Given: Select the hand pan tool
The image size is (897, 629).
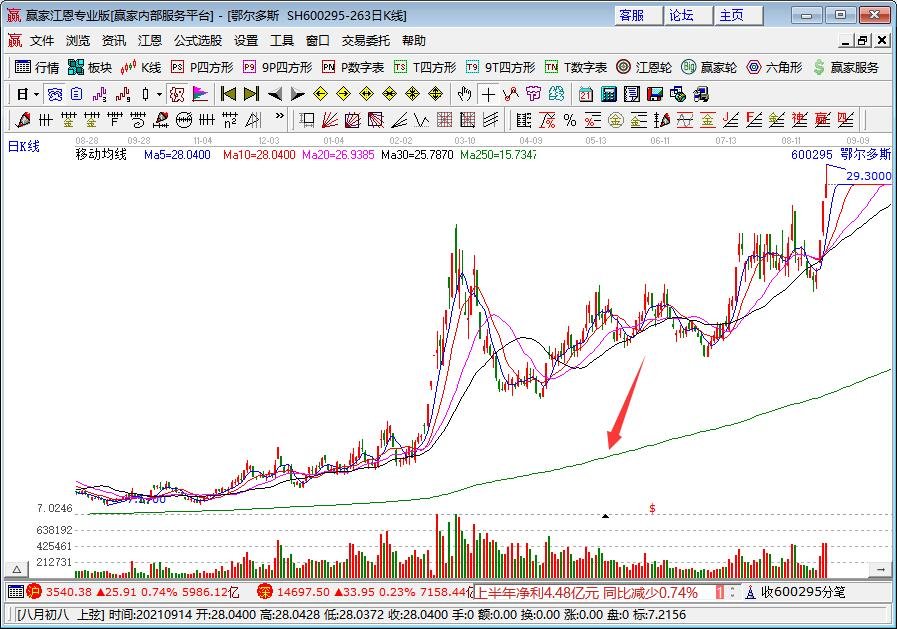Looking at the screenshot, I should click(x=464, y=94).
